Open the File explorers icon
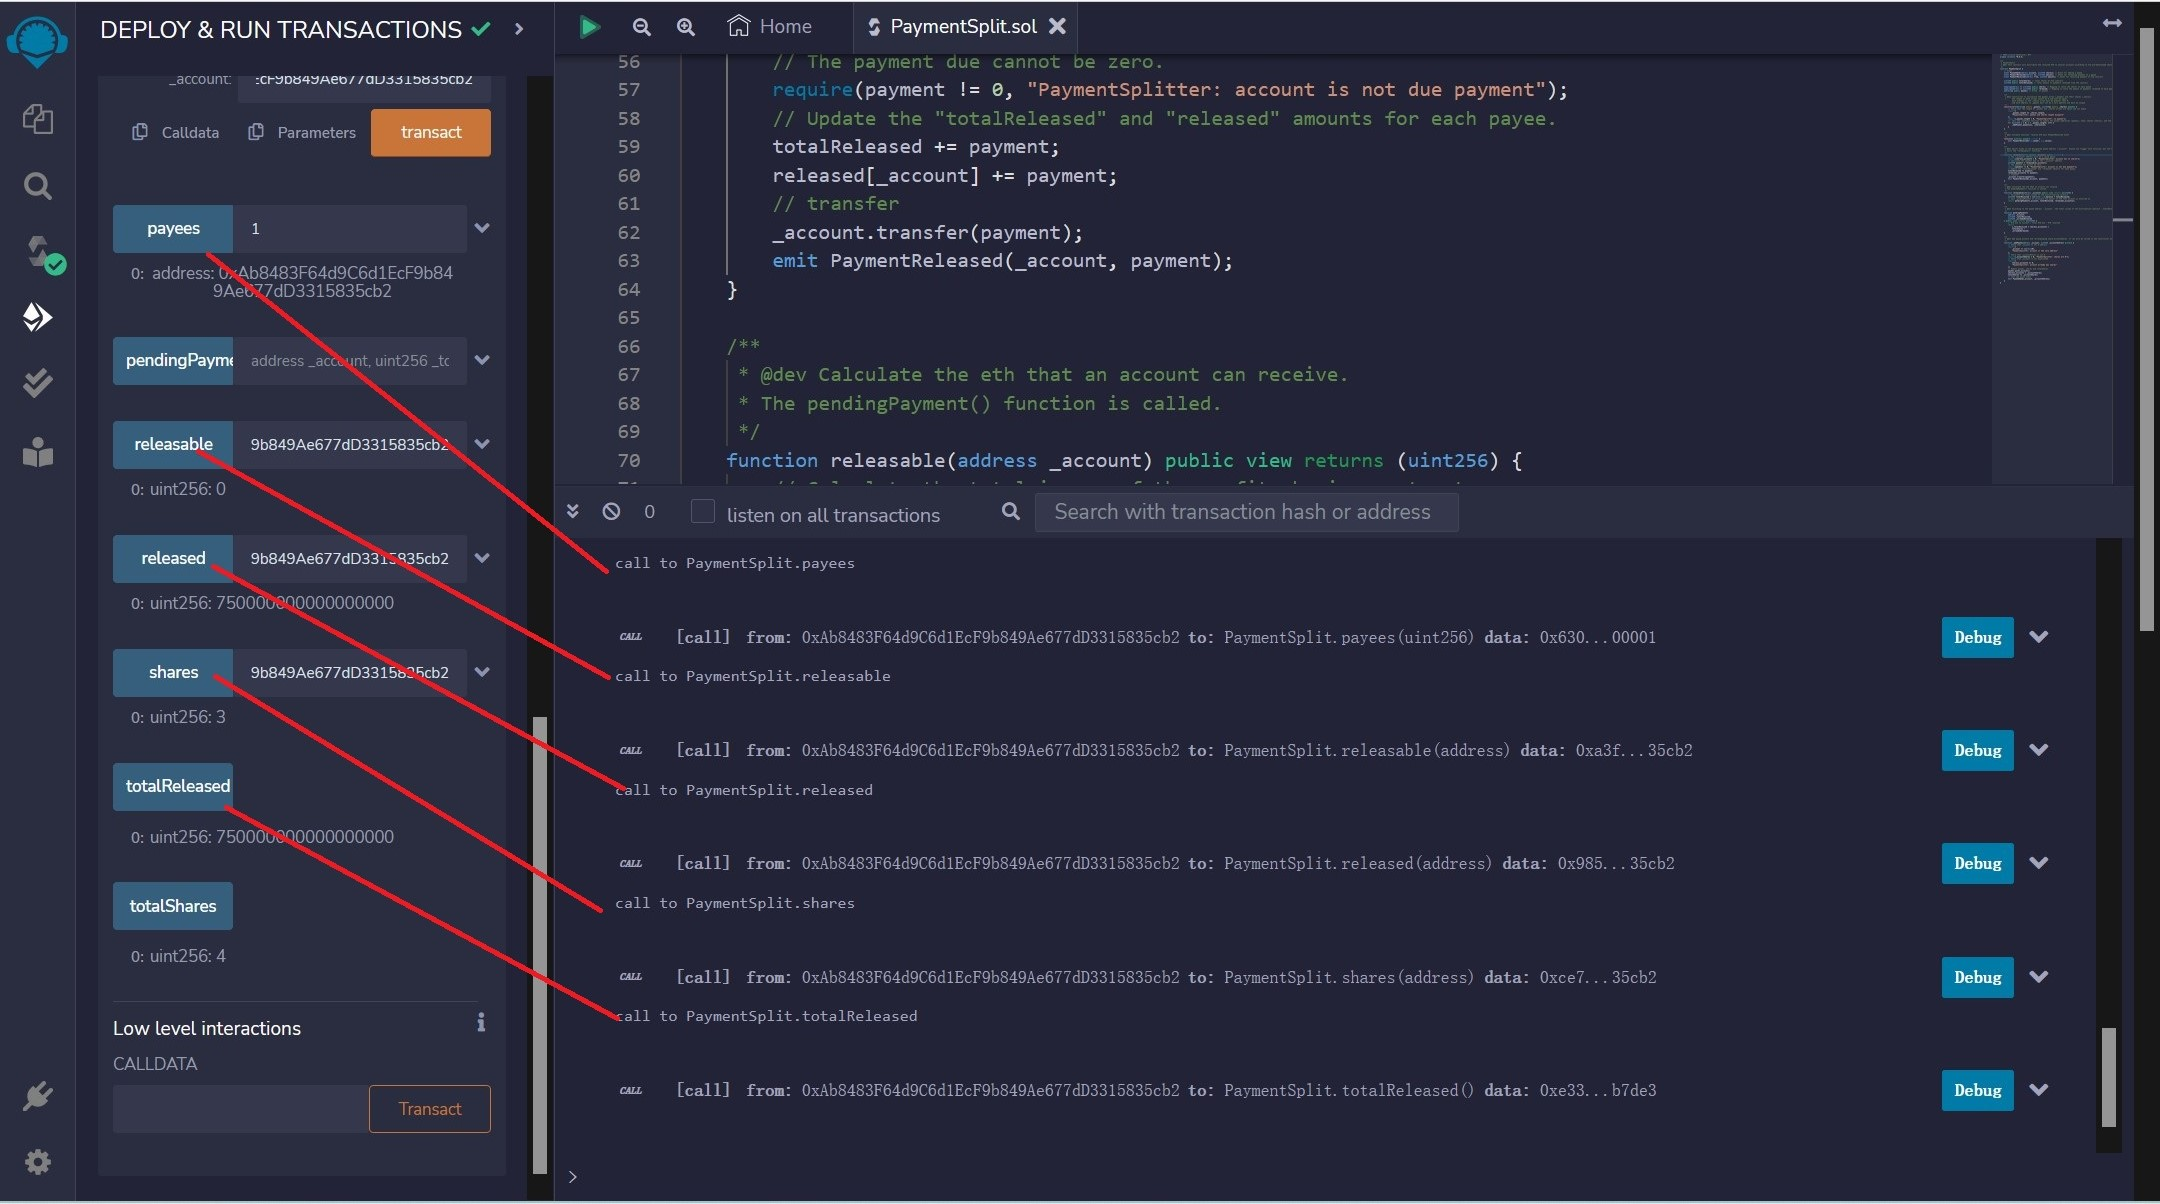The width and height of the screenshot is (2160, 1204). [37, 118]
